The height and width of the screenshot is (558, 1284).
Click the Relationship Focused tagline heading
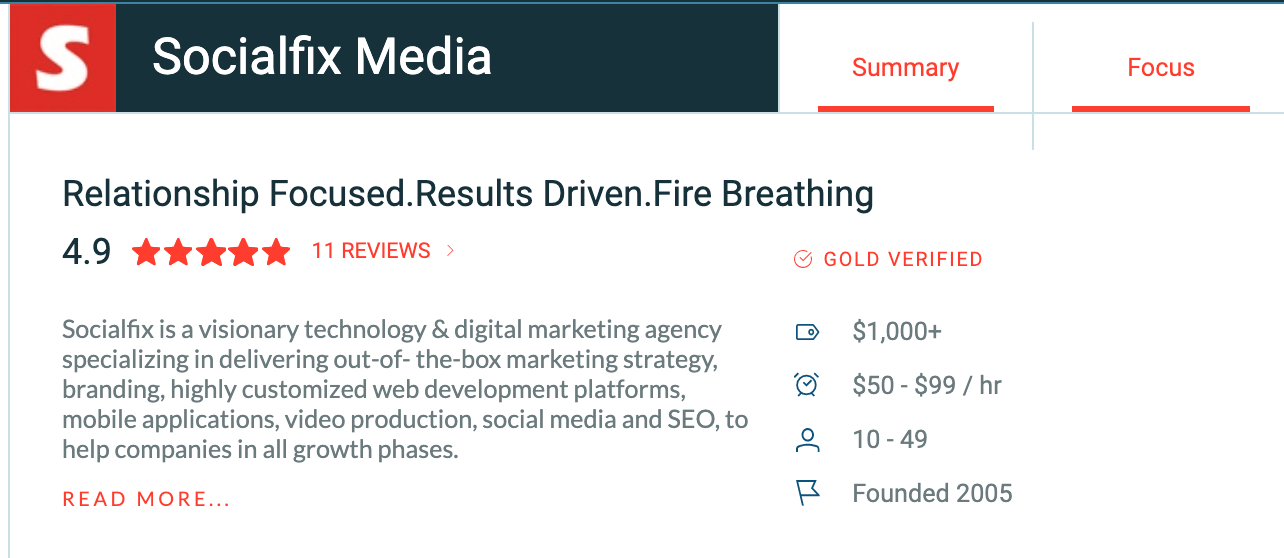click(468, 194)
